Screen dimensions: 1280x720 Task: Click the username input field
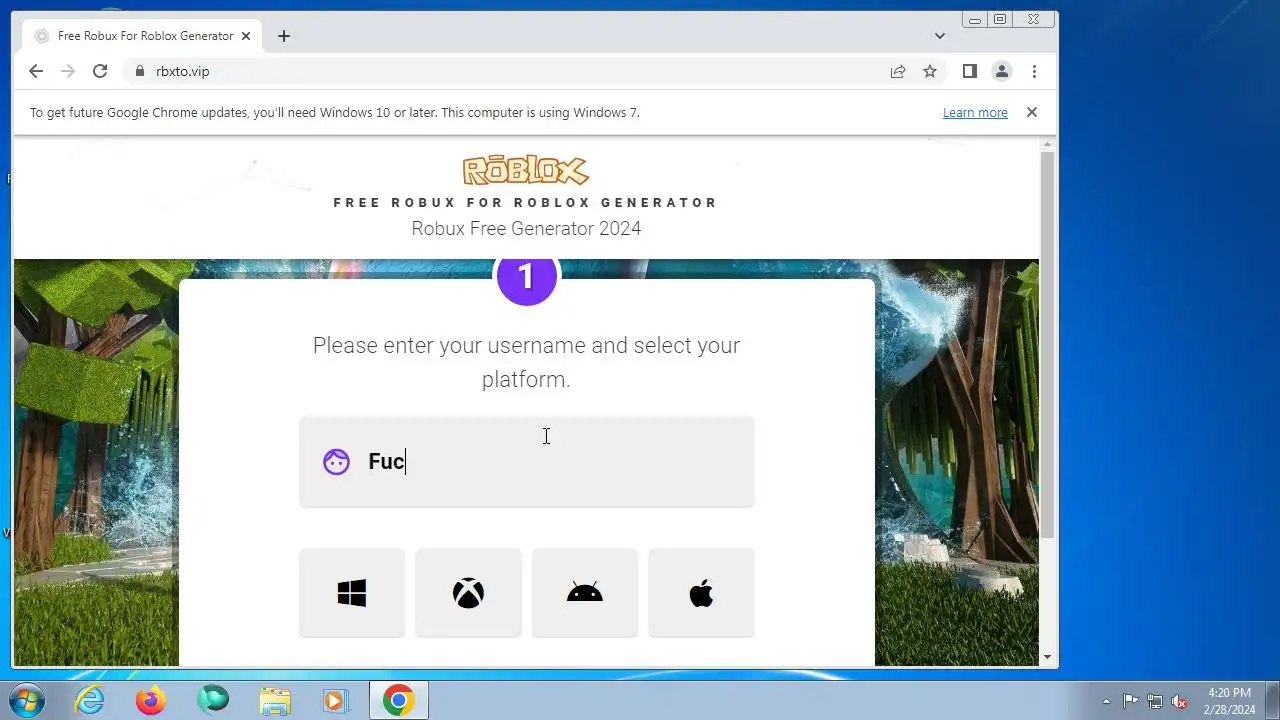(x=526, y=462)
